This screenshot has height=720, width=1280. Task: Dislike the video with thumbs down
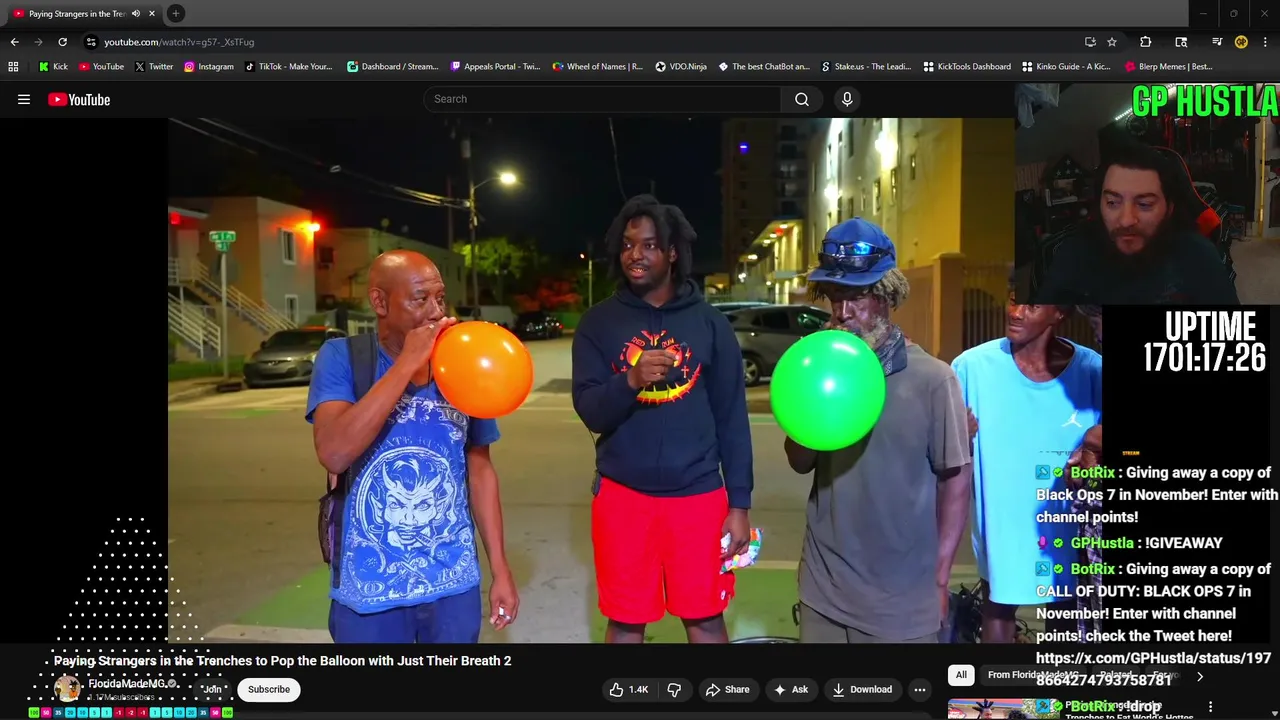coord(674,689)
